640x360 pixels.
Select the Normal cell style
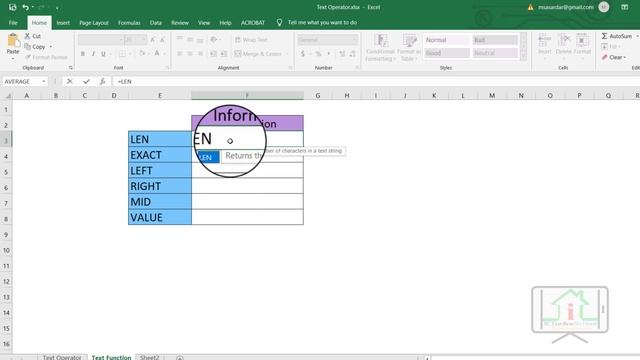tap(447, 40)
